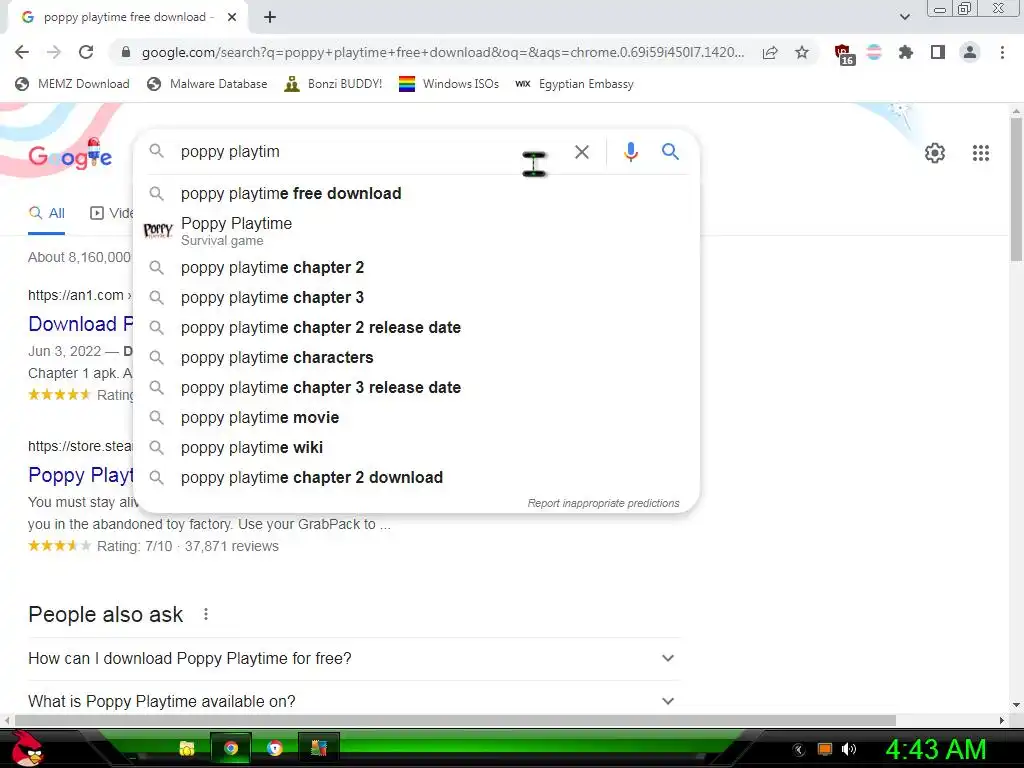Open the Download result from an1.com
Image resolution: width=1024 pixels, height=768 pixels.
pos(80,324)
